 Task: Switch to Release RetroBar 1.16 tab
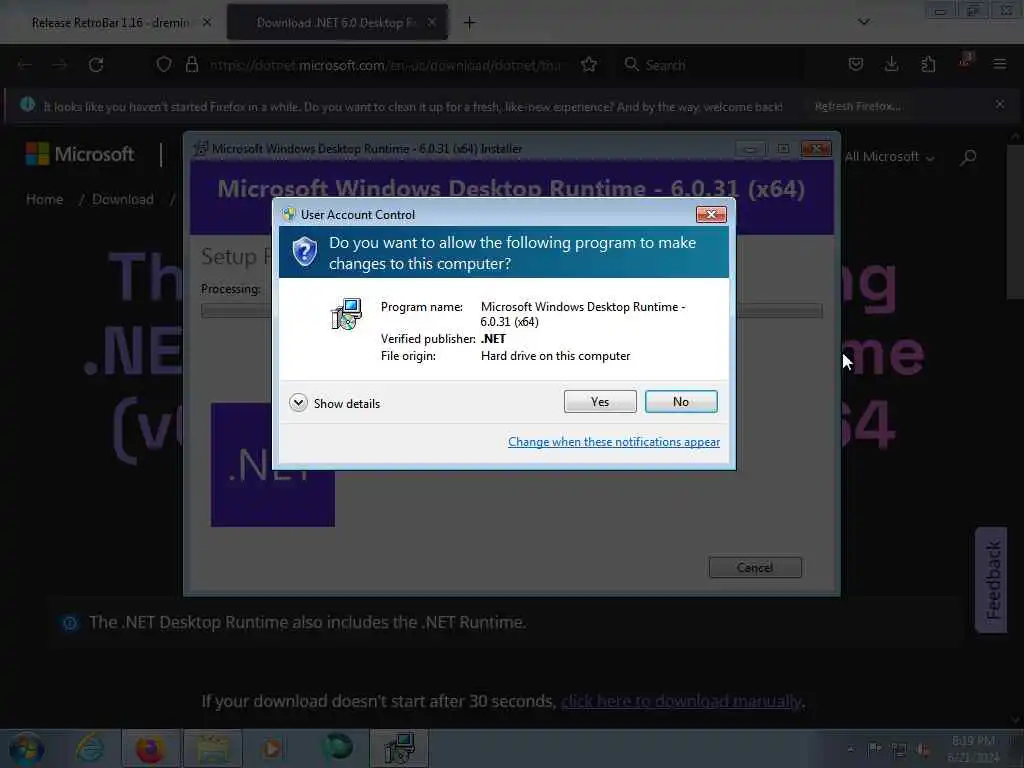pyautogui.click(x=111, y=23)
